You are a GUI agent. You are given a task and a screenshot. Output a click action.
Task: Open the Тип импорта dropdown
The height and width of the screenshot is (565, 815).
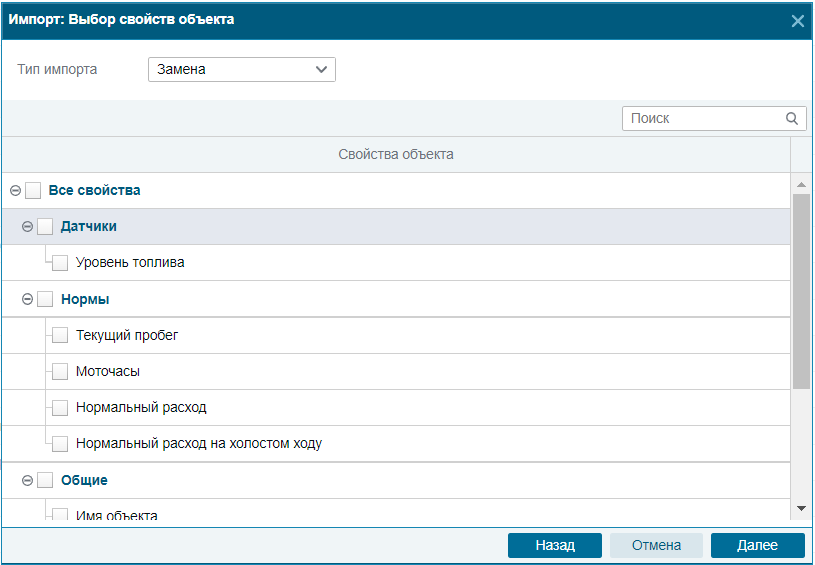[x=242, y=70]
